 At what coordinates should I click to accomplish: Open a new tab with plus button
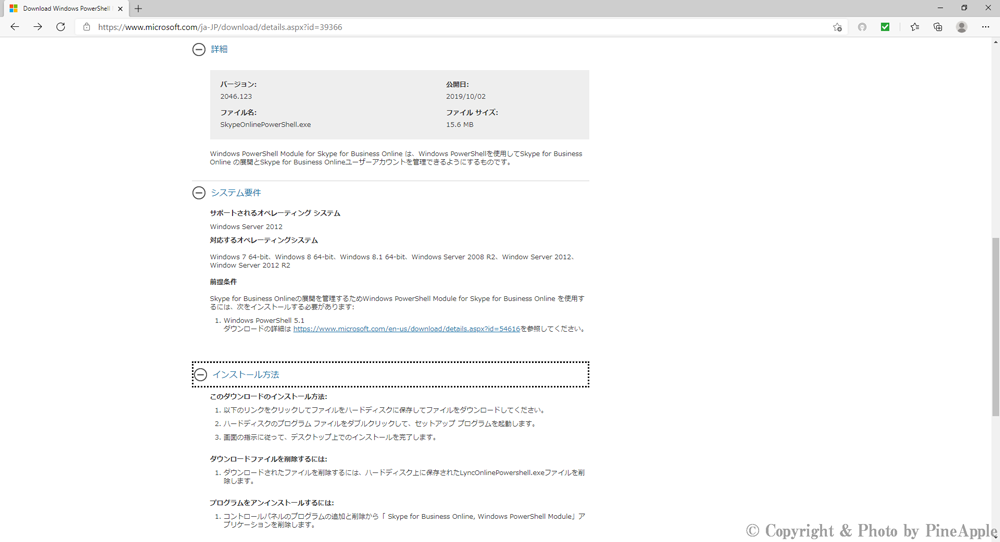(x=138, y=8)
